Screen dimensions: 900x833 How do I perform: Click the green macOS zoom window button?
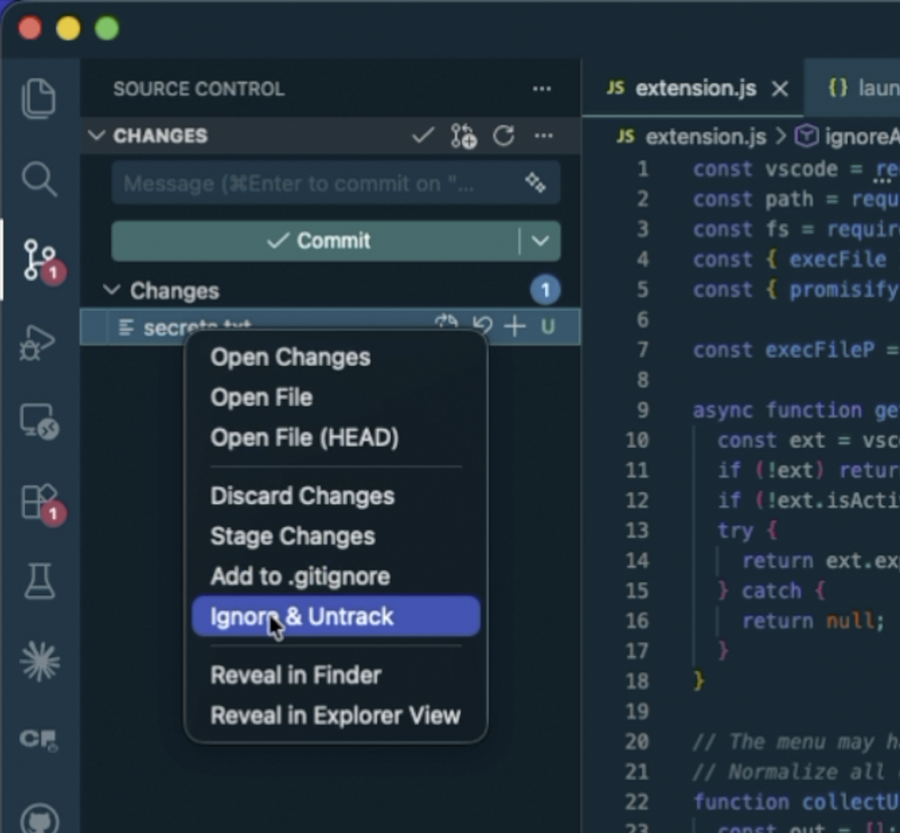pyautogui.click(x=107, y=28)
